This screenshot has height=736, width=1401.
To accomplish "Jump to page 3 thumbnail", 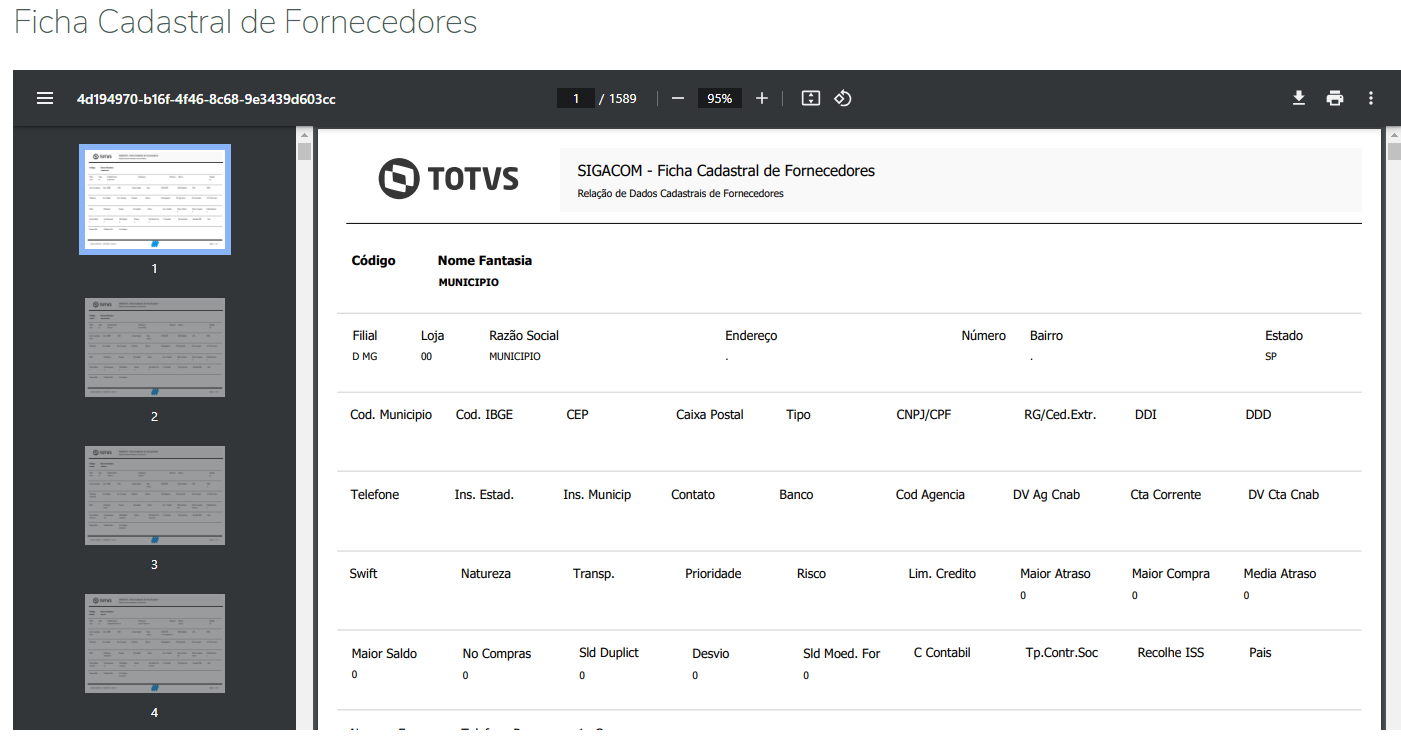I will (155, 495).
